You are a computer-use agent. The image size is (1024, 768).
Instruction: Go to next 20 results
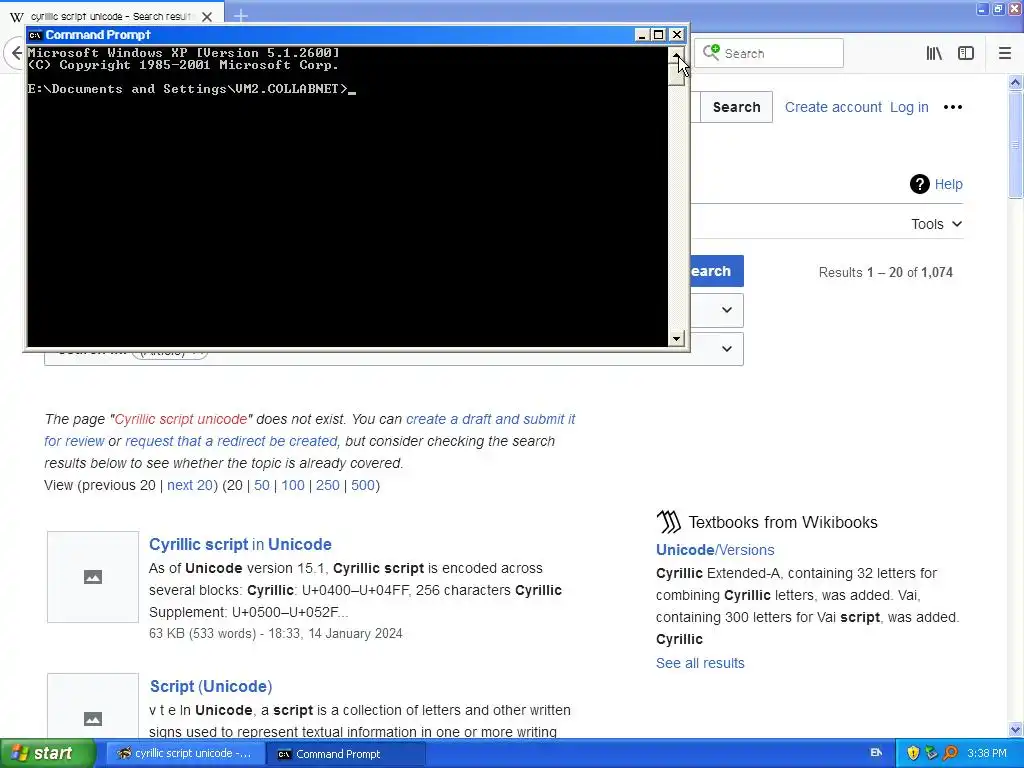[190, 485]
